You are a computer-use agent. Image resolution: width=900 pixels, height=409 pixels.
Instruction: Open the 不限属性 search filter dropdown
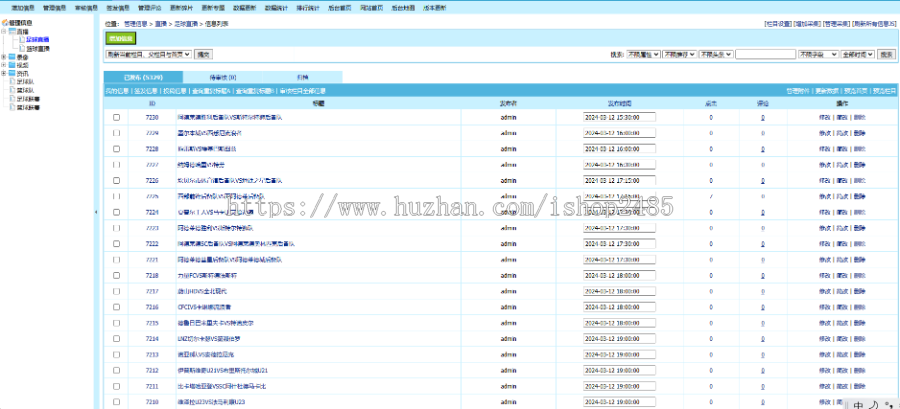coord(643,54)
